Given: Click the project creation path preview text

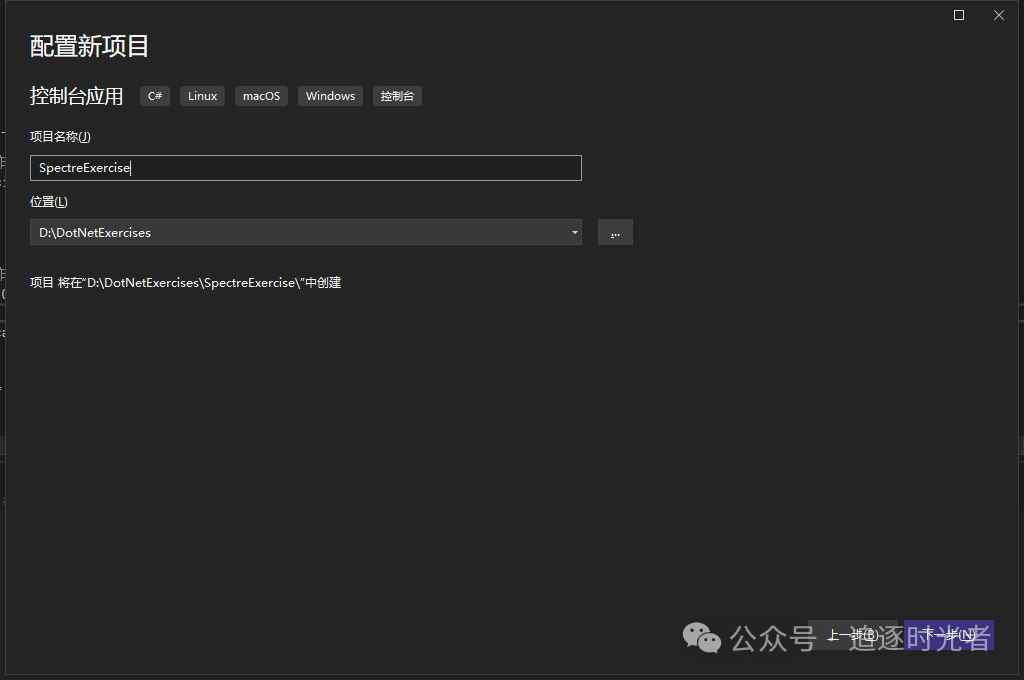Looking at the screenshot, I should (185, 282).
